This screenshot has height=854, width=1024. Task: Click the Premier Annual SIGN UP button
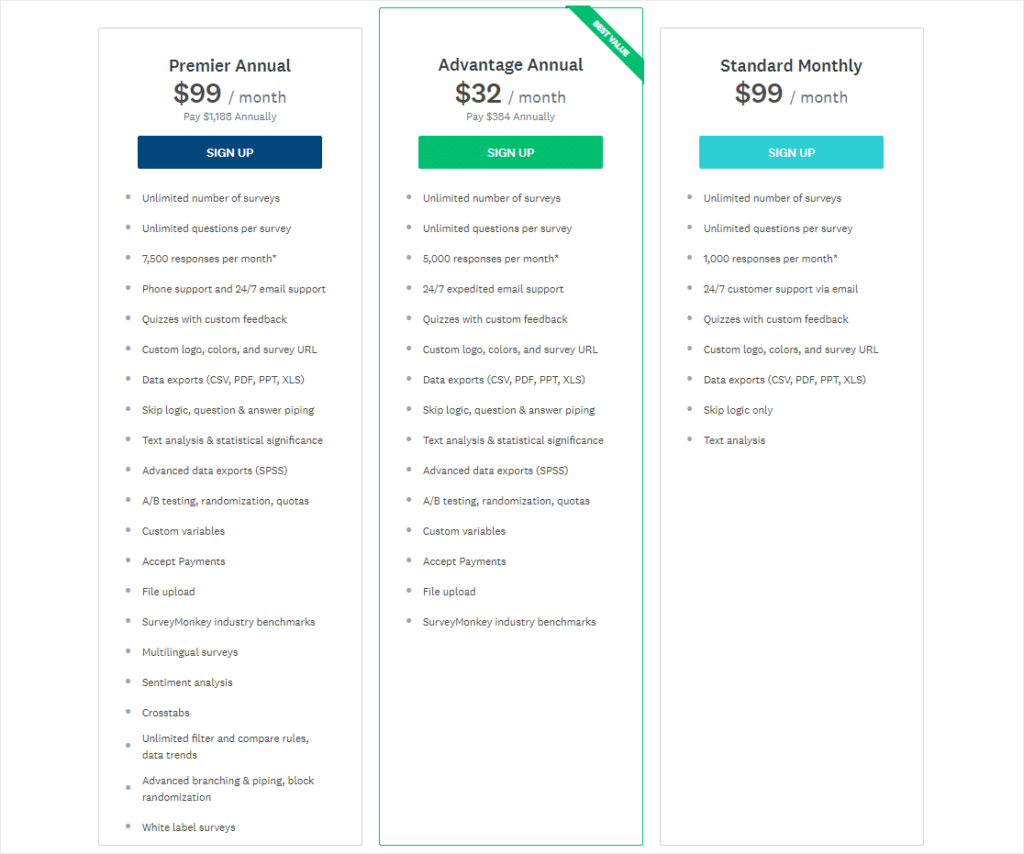[229, 152]
